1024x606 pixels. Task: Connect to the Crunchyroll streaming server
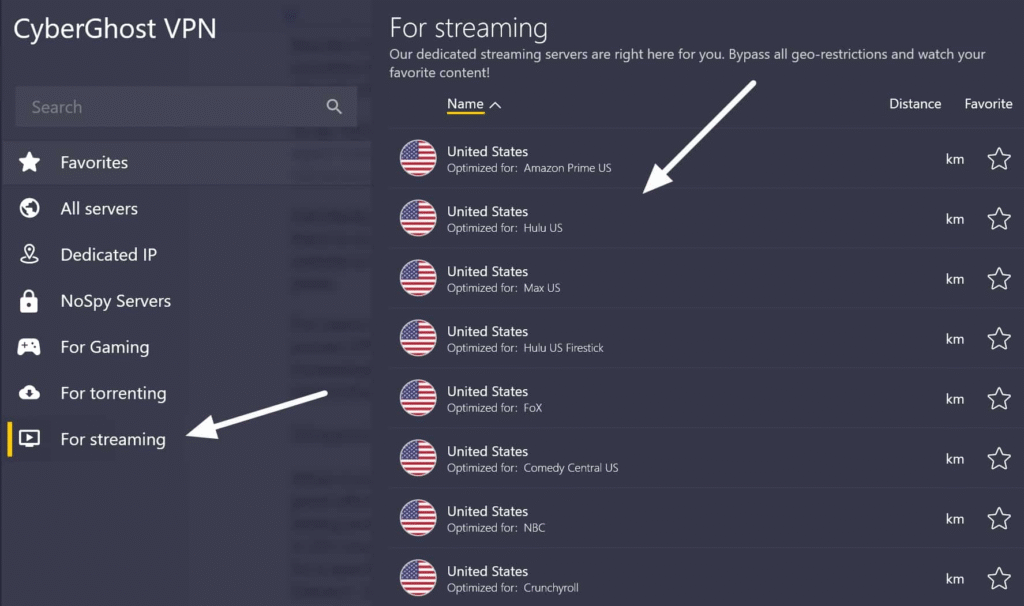pyautogui.click(x=550, y=578)
